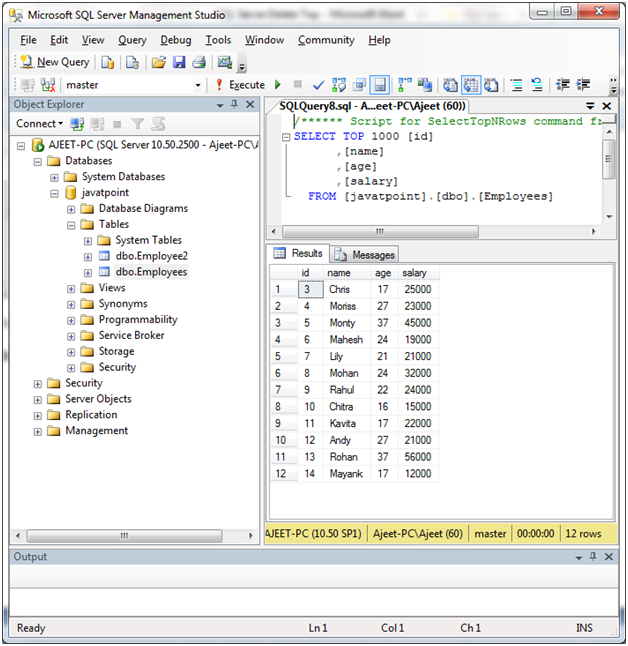Click the Disconnect icon in Object Explorer
628x646 pixels.
(97, 124)
